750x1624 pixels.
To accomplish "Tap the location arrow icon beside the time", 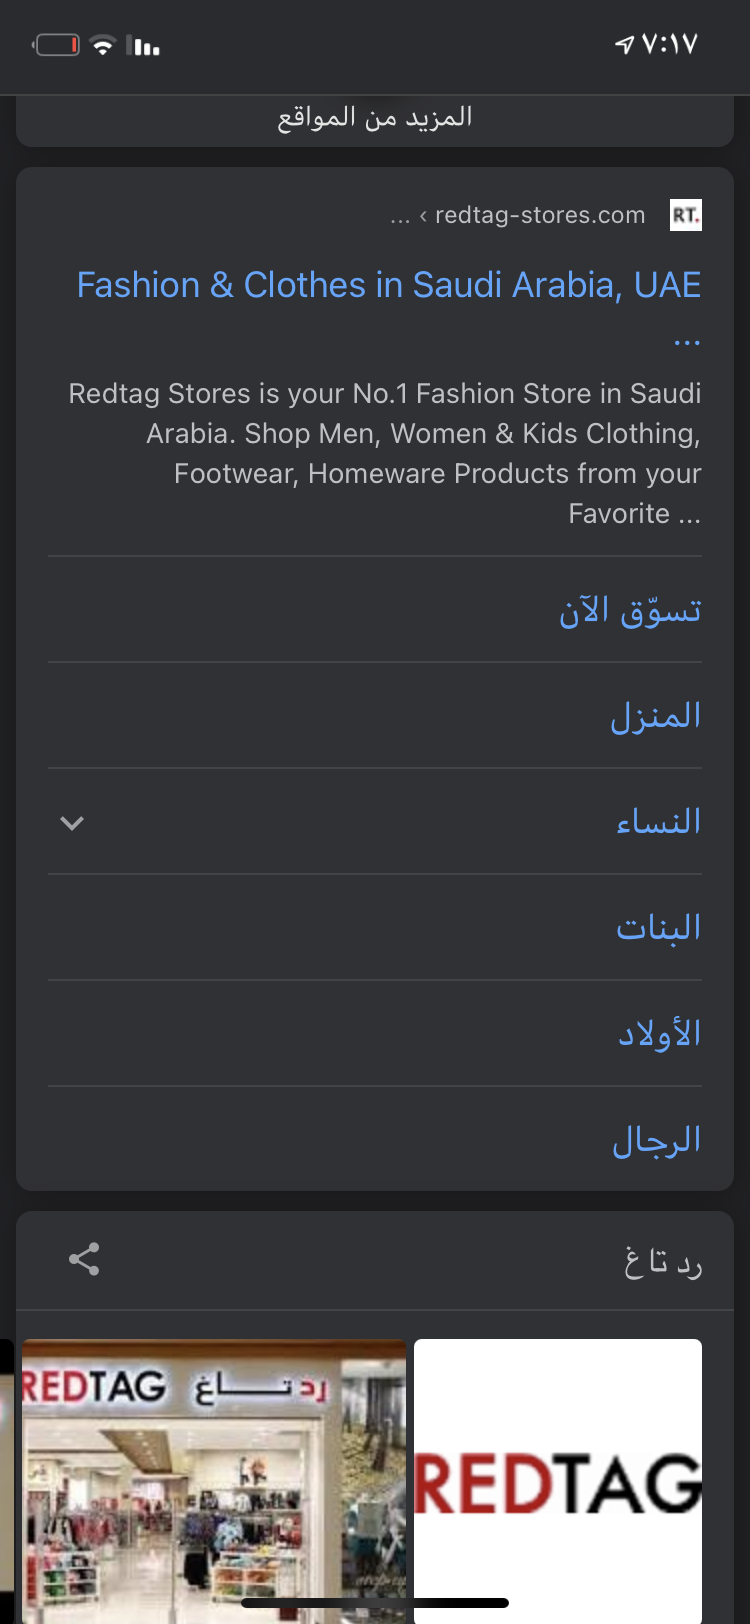I will pyautogui.click(x=624, y=44).
